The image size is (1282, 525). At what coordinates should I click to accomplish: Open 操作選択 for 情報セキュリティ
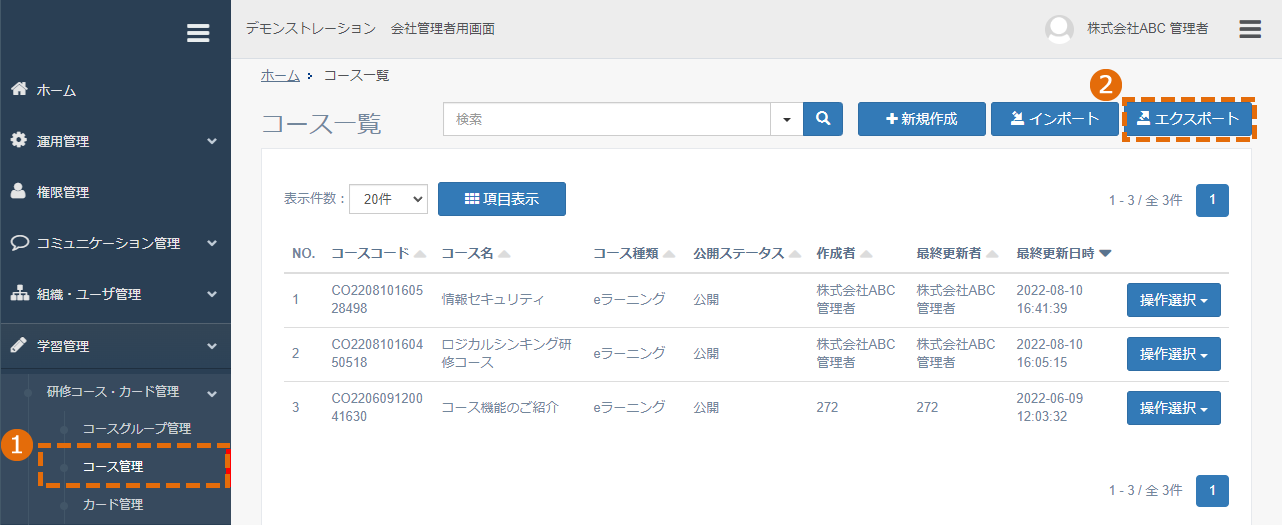1173,299
